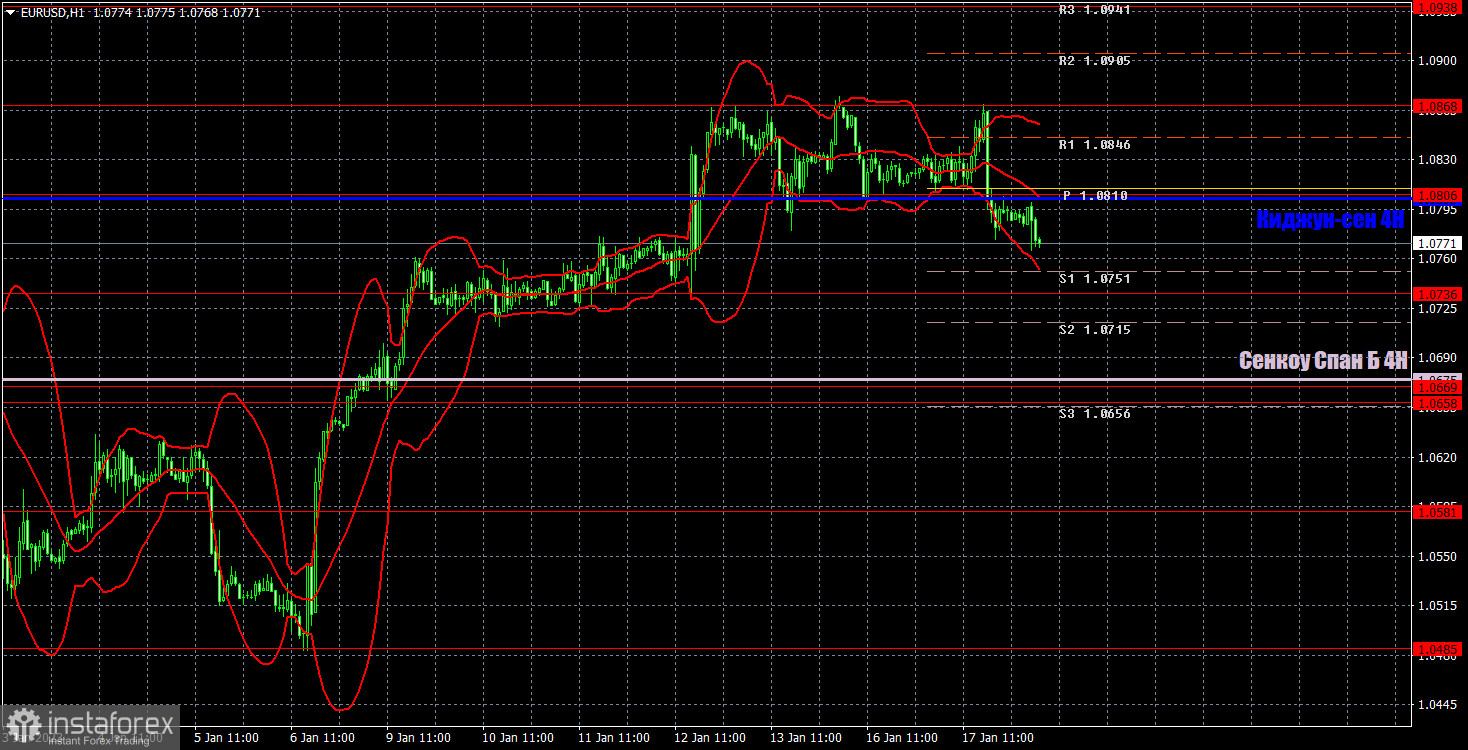
Task: Click the current price tag 1.0771
Action: pyautogui.click(x=1438, y=243)
